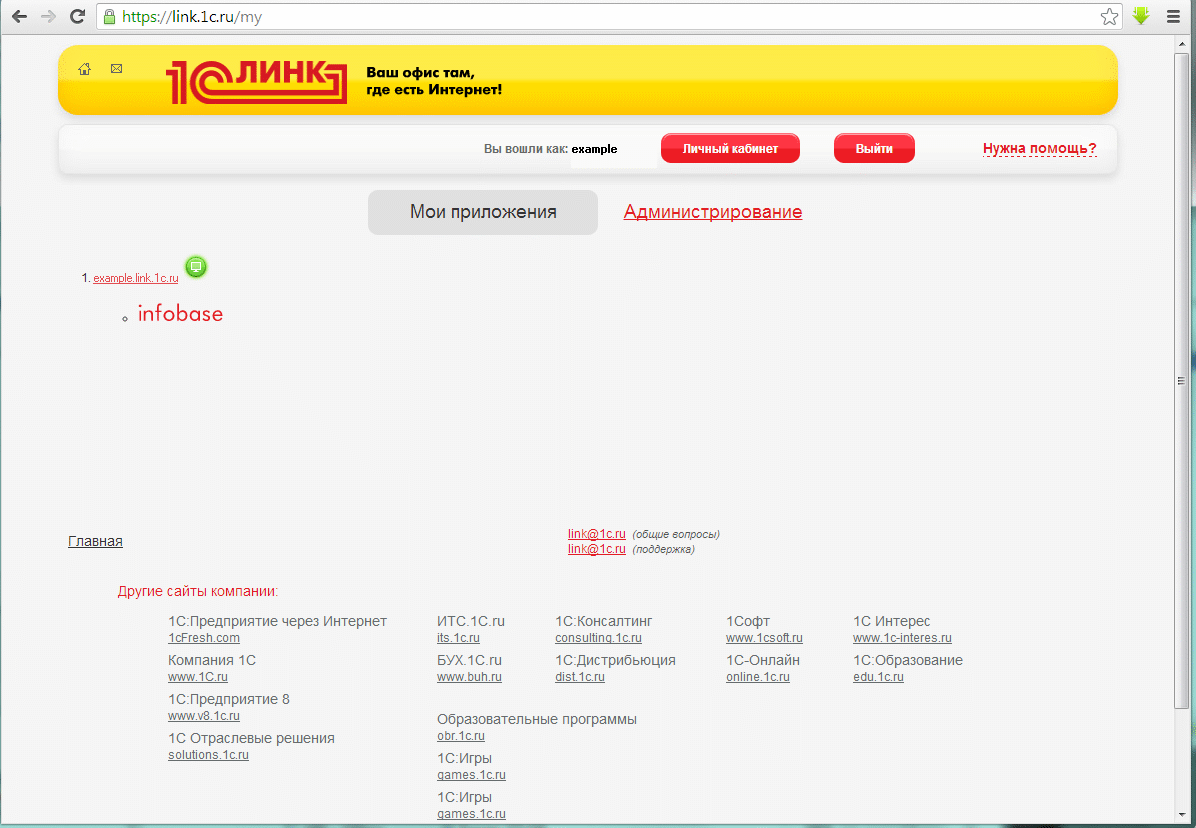This screenshot has height=828, width=1196.
Task: Click the 1C Link logo
Action: pyautogui.click(x=256, y=82)
